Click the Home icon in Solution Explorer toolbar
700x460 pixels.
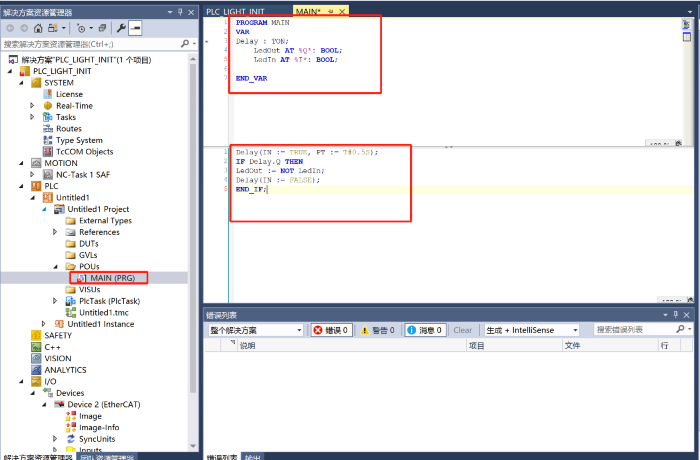point(38,28)
